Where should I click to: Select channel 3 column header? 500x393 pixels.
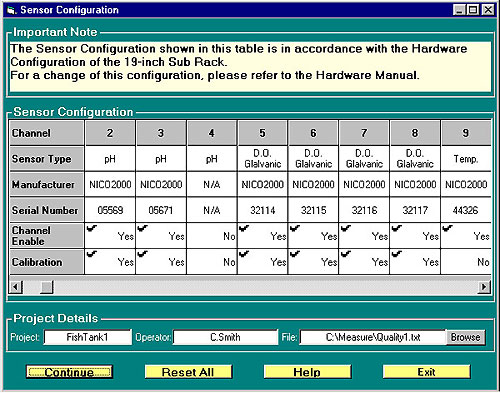tap(161, 133)
